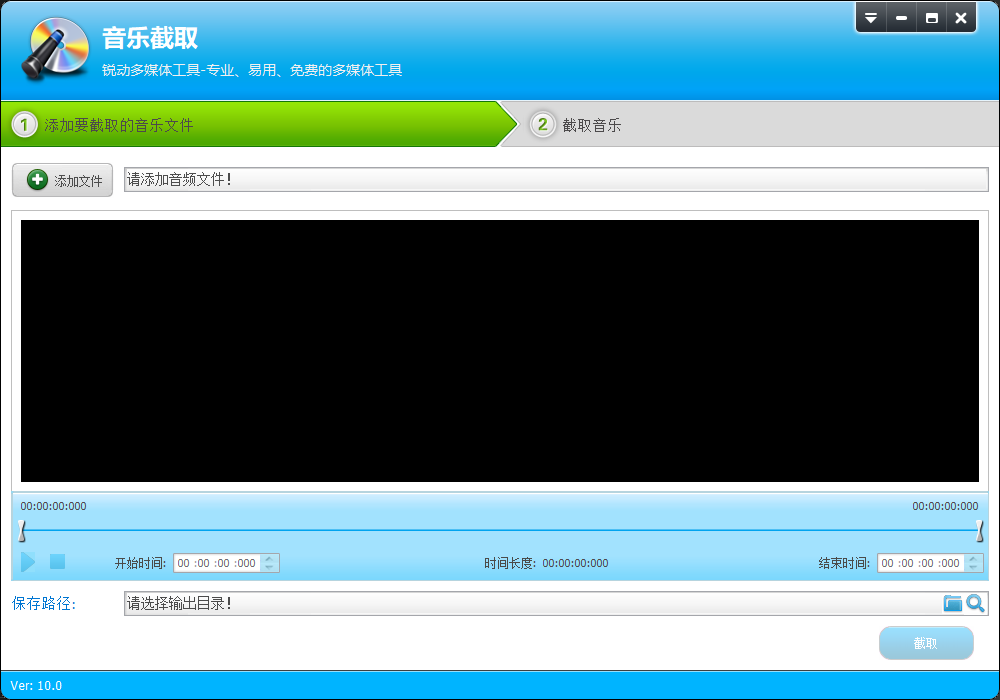This screenshot has width=1000, height=700.
Task: Click the 结束时间 end time field
Action: (x=921, y=563)
